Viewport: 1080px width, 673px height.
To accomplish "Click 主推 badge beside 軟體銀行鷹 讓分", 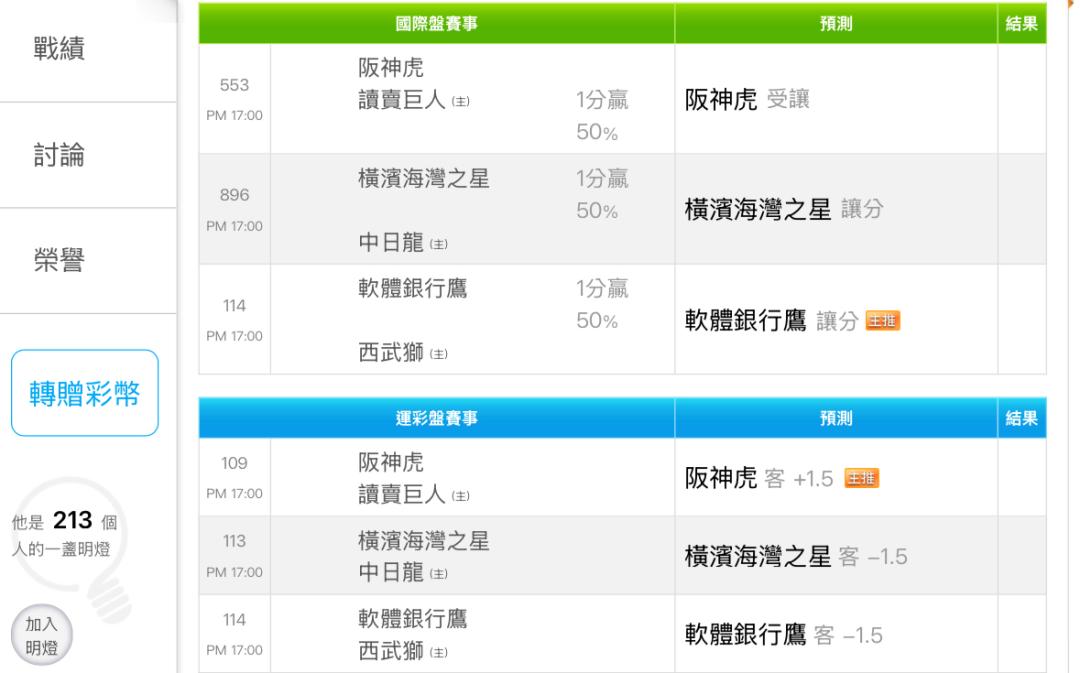I will point(882,321).
